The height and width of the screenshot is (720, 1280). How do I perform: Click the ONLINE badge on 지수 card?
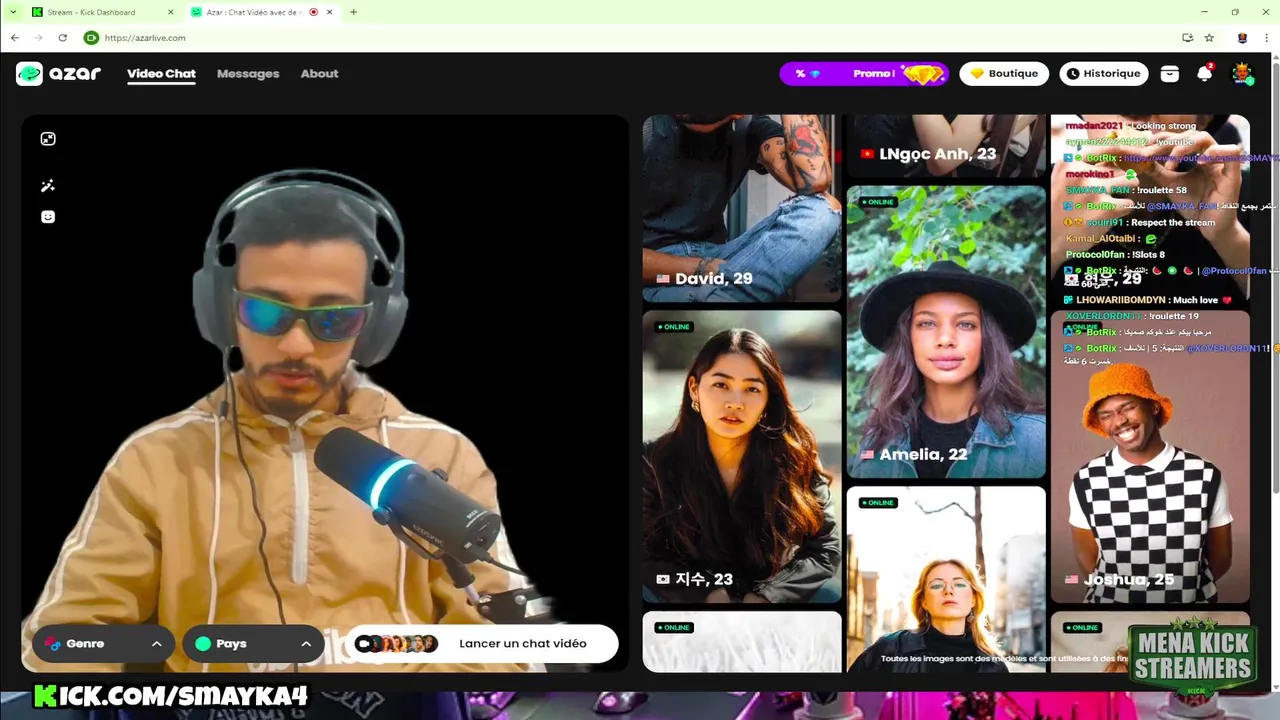tap(674, 327)
